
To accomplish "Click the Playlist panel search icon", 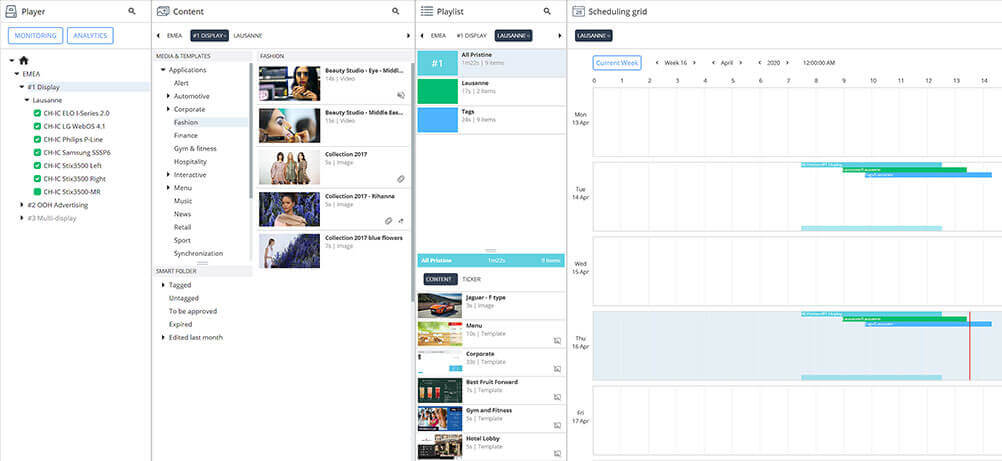I will pos(547,11).
